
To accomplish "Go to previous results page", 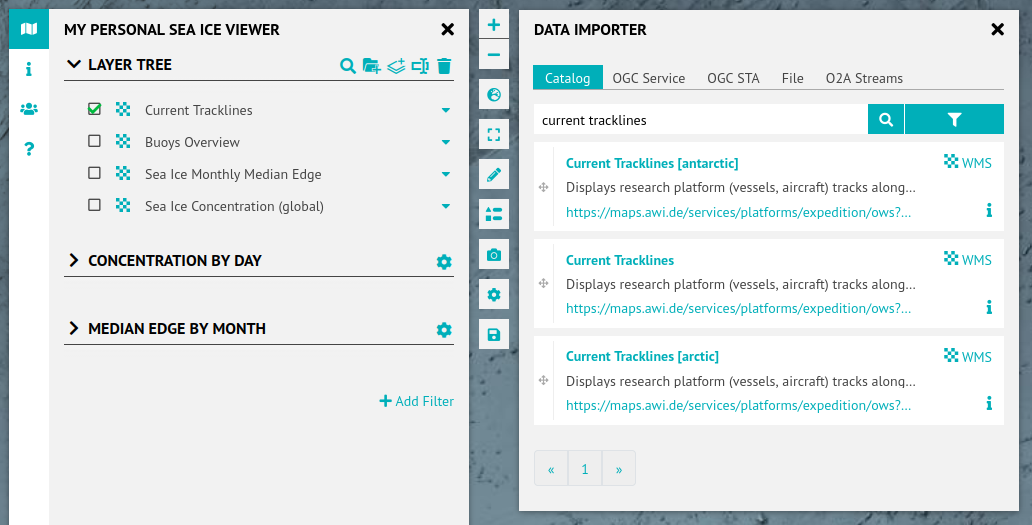I will (x=551, y=468).
